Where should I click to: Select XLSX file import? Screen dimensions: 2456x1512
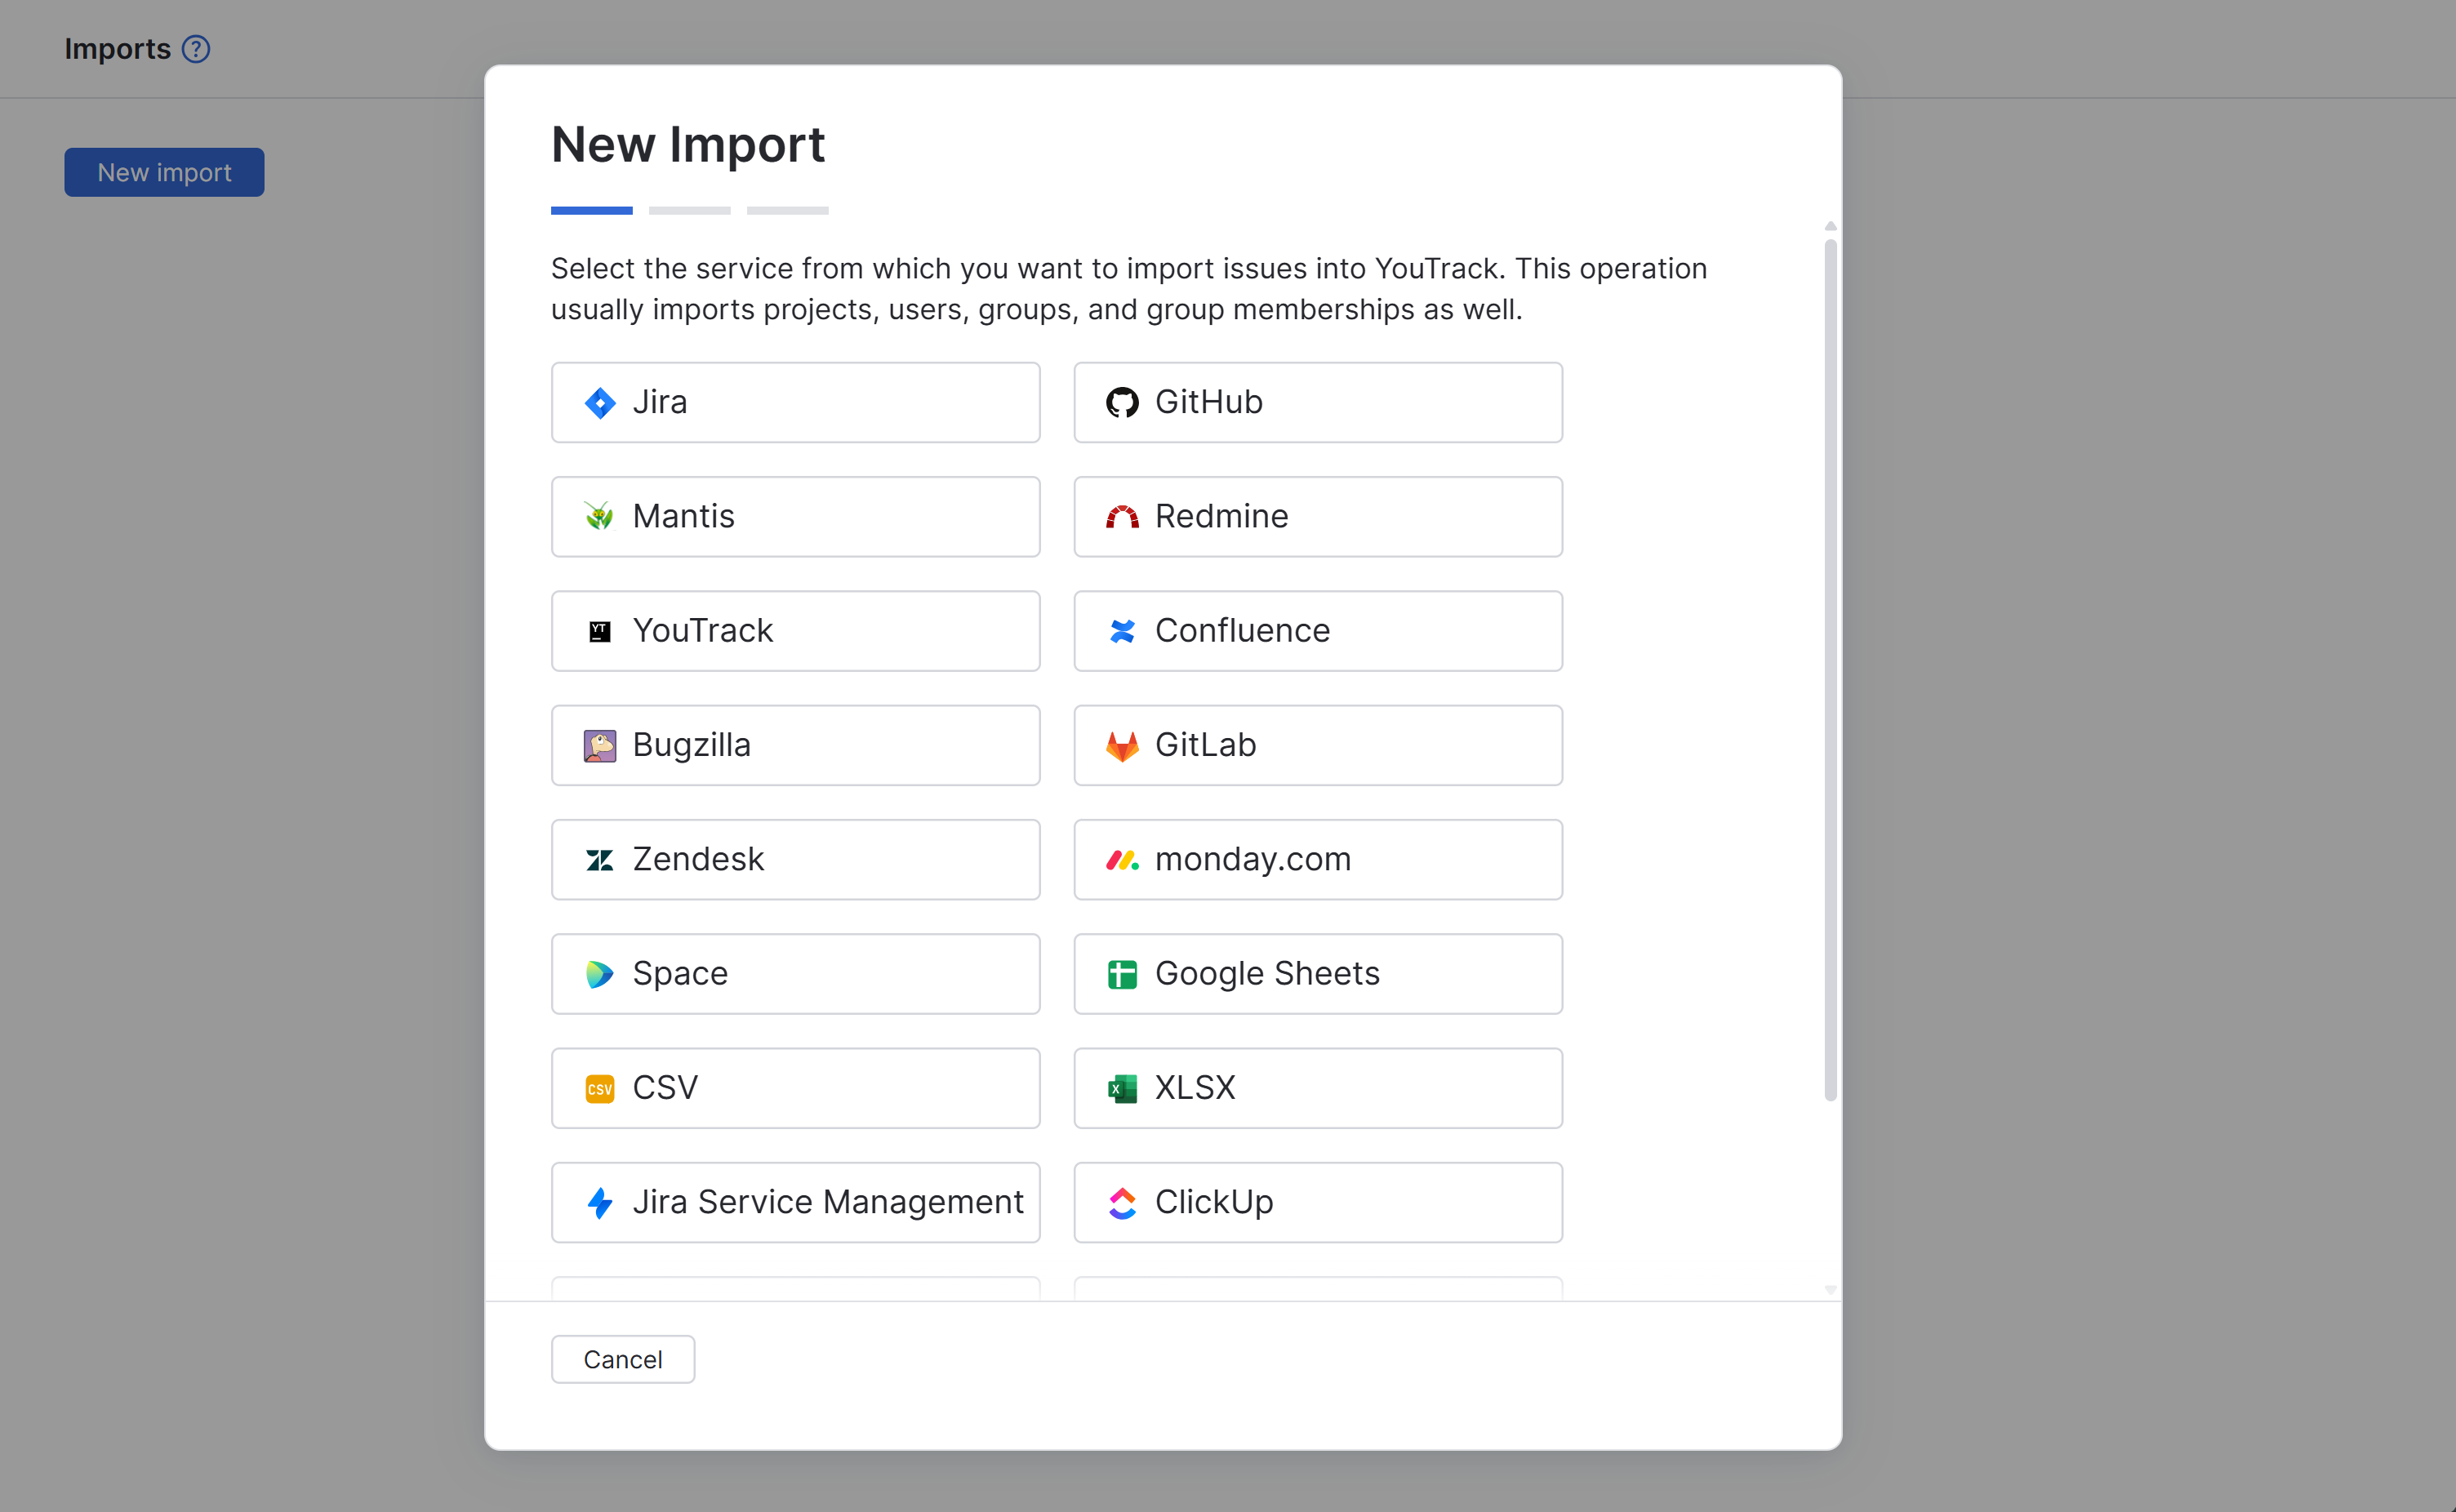(1318, 1089)
